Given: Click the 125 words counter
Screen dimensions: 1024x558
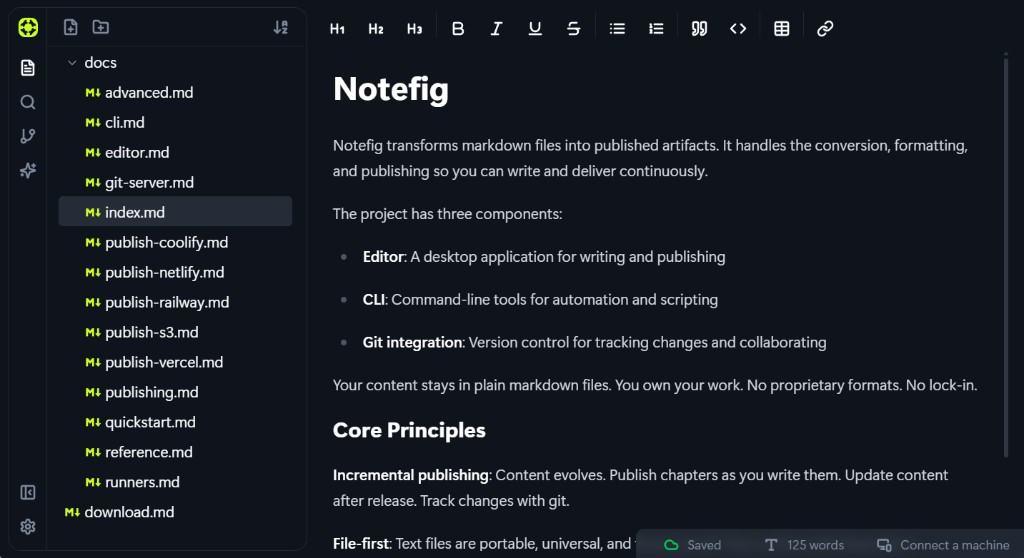Looking at the screenshot, I should [x=804, y=545].
